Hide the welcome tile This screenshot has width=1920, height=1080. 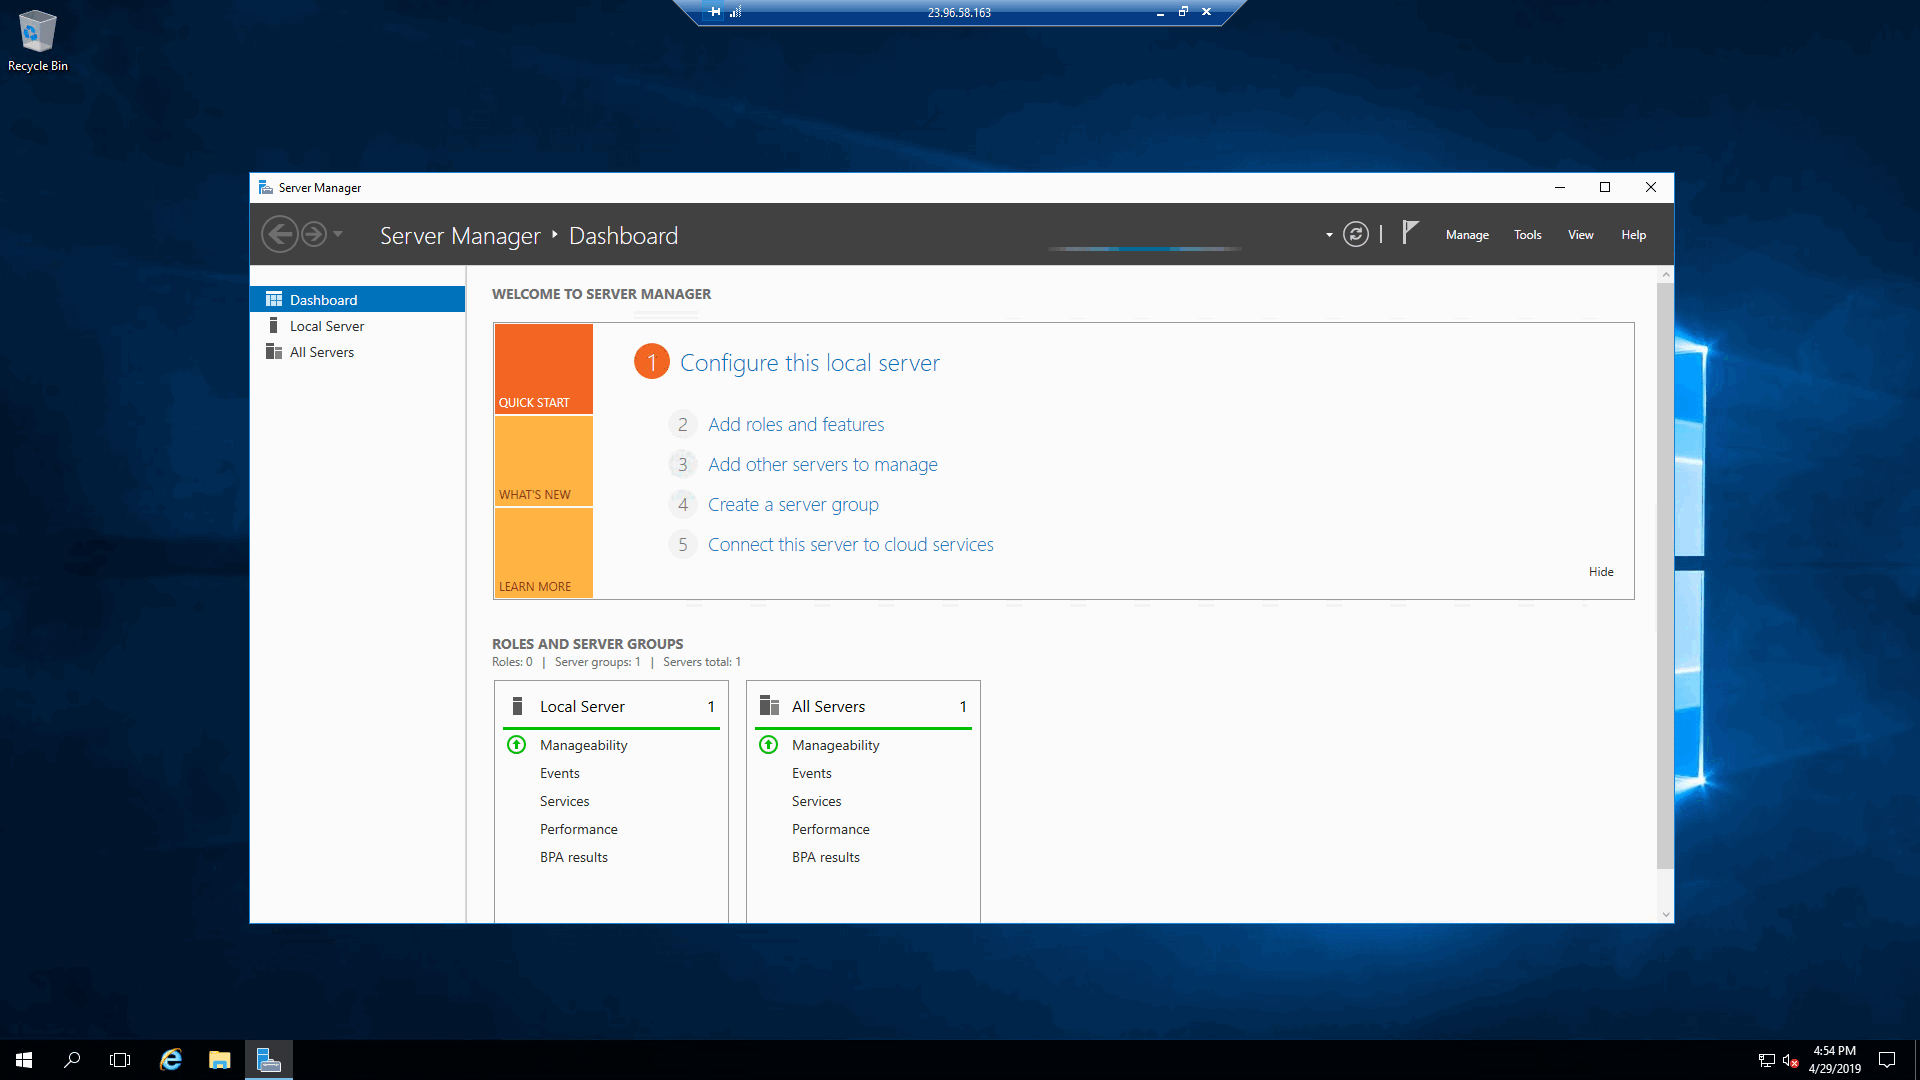pyautogui.click(x=1601, y=572)
